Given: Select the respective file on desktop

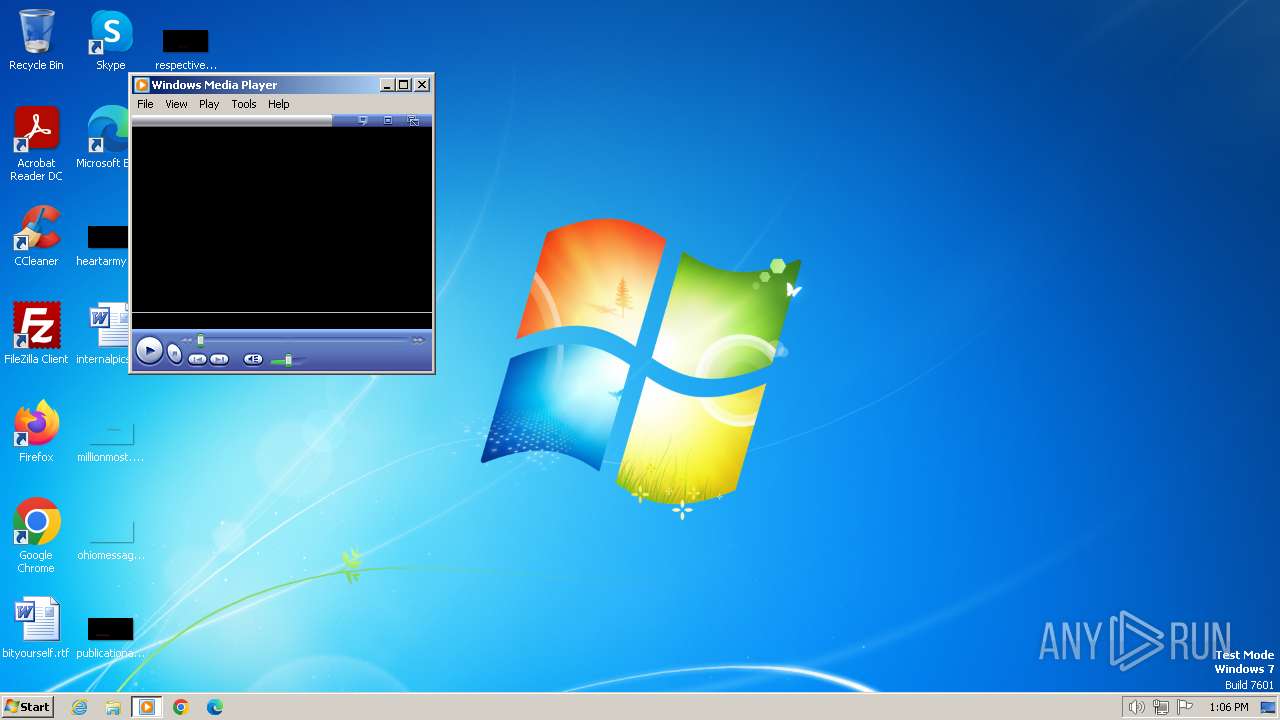Looking at the screenshot, I should pos(186,48).
